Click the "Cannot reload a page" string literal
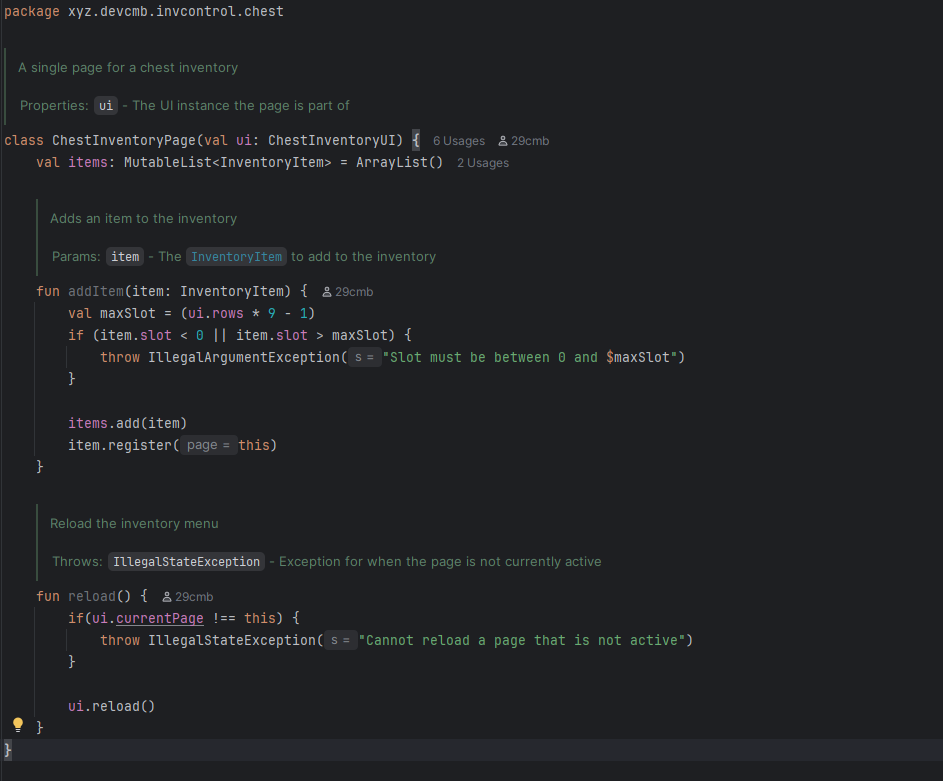This screenshot has height=781, width=943. (x=525, y=640)
